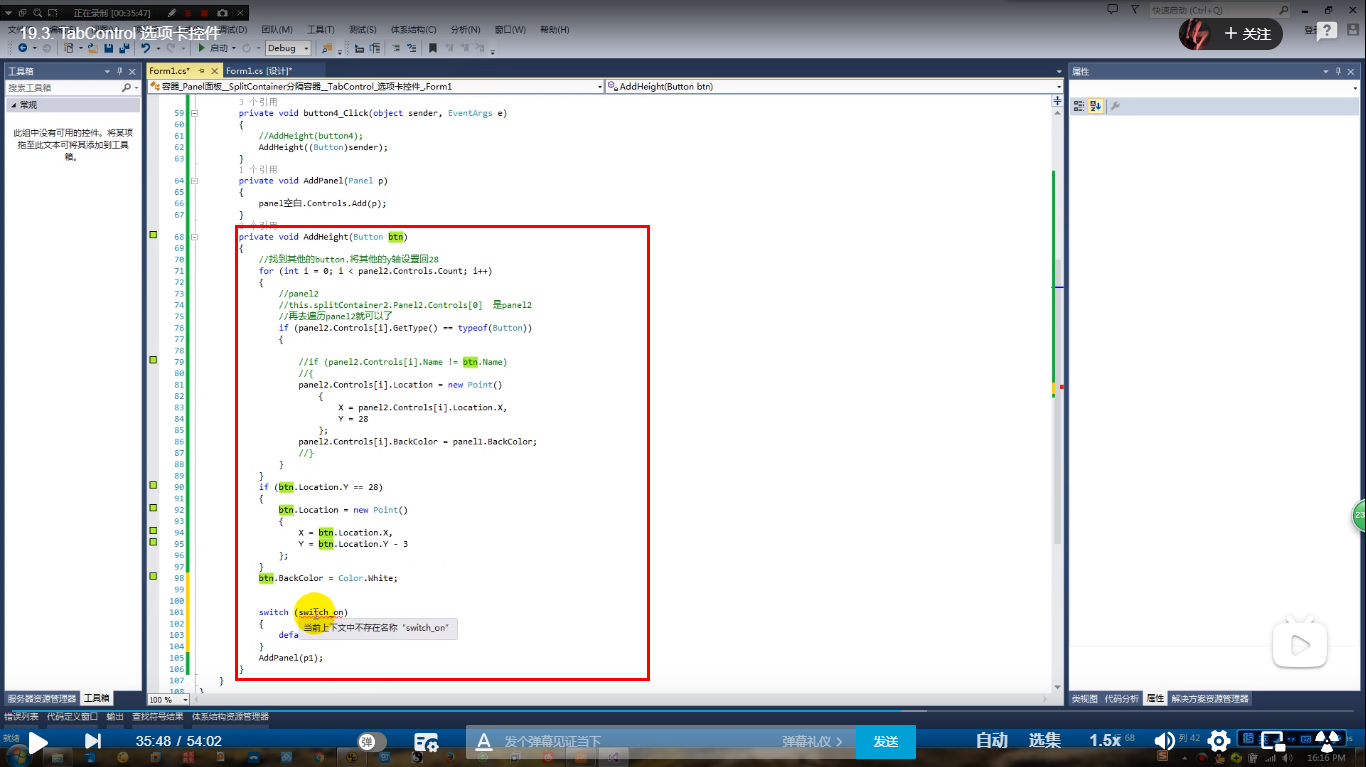Click the volume speaker icon in the player
Screen dimensions: 1366x767
1162,740
